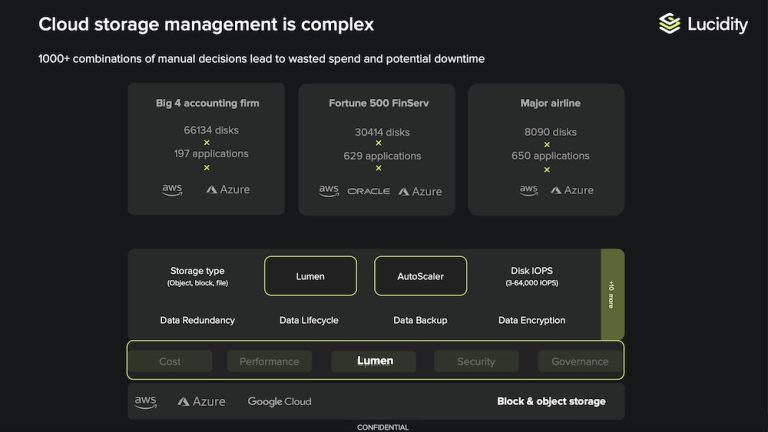Click AWS logo in Fortune 500 FinServ card
Screen dimensions: 768x432
(329, 190)
